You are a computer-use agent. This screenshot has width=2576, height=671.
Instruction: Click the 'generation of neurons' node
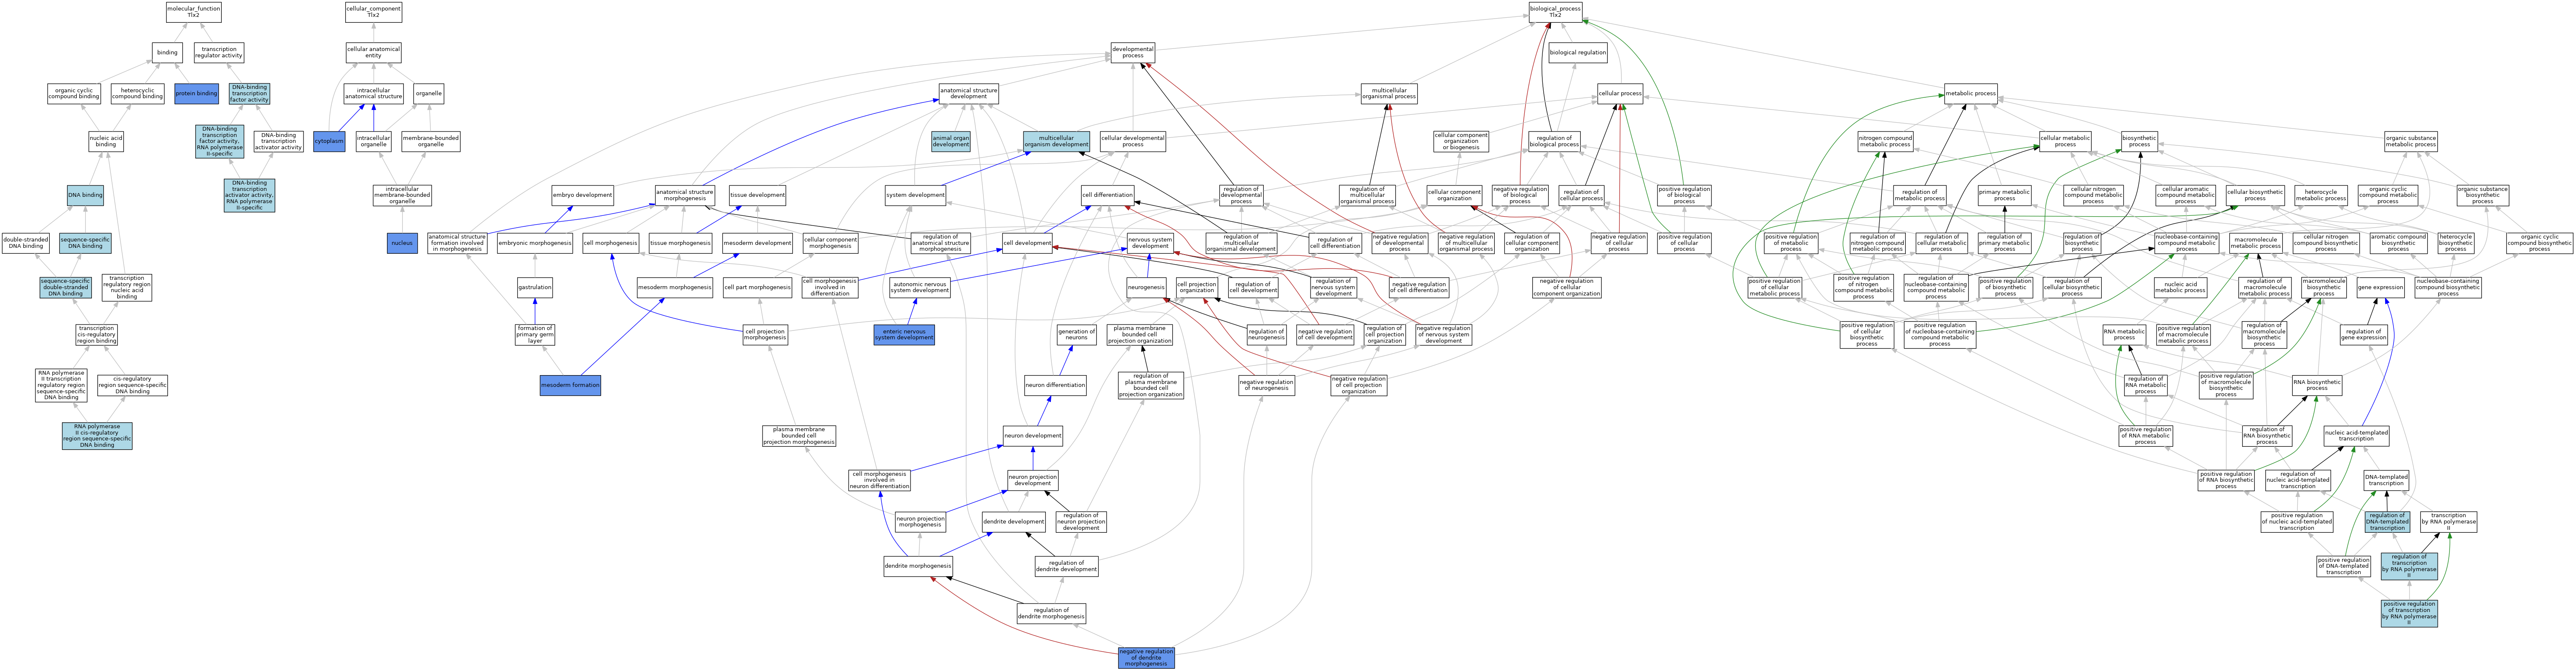1077,335
